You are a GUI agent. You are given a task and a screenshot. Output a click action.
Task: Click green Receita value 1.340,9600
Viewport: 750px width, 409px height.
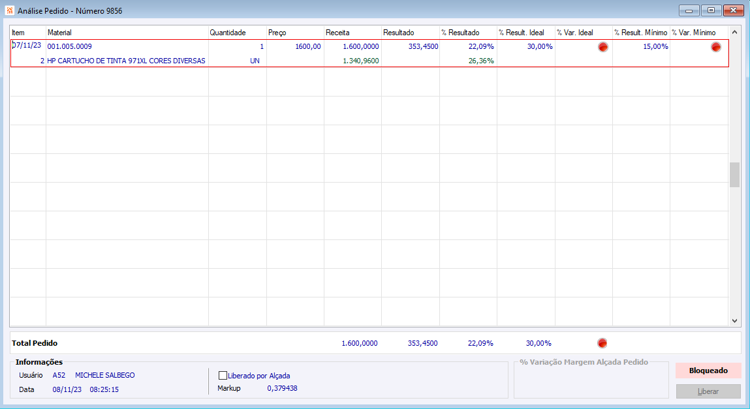tap(361, 61)
